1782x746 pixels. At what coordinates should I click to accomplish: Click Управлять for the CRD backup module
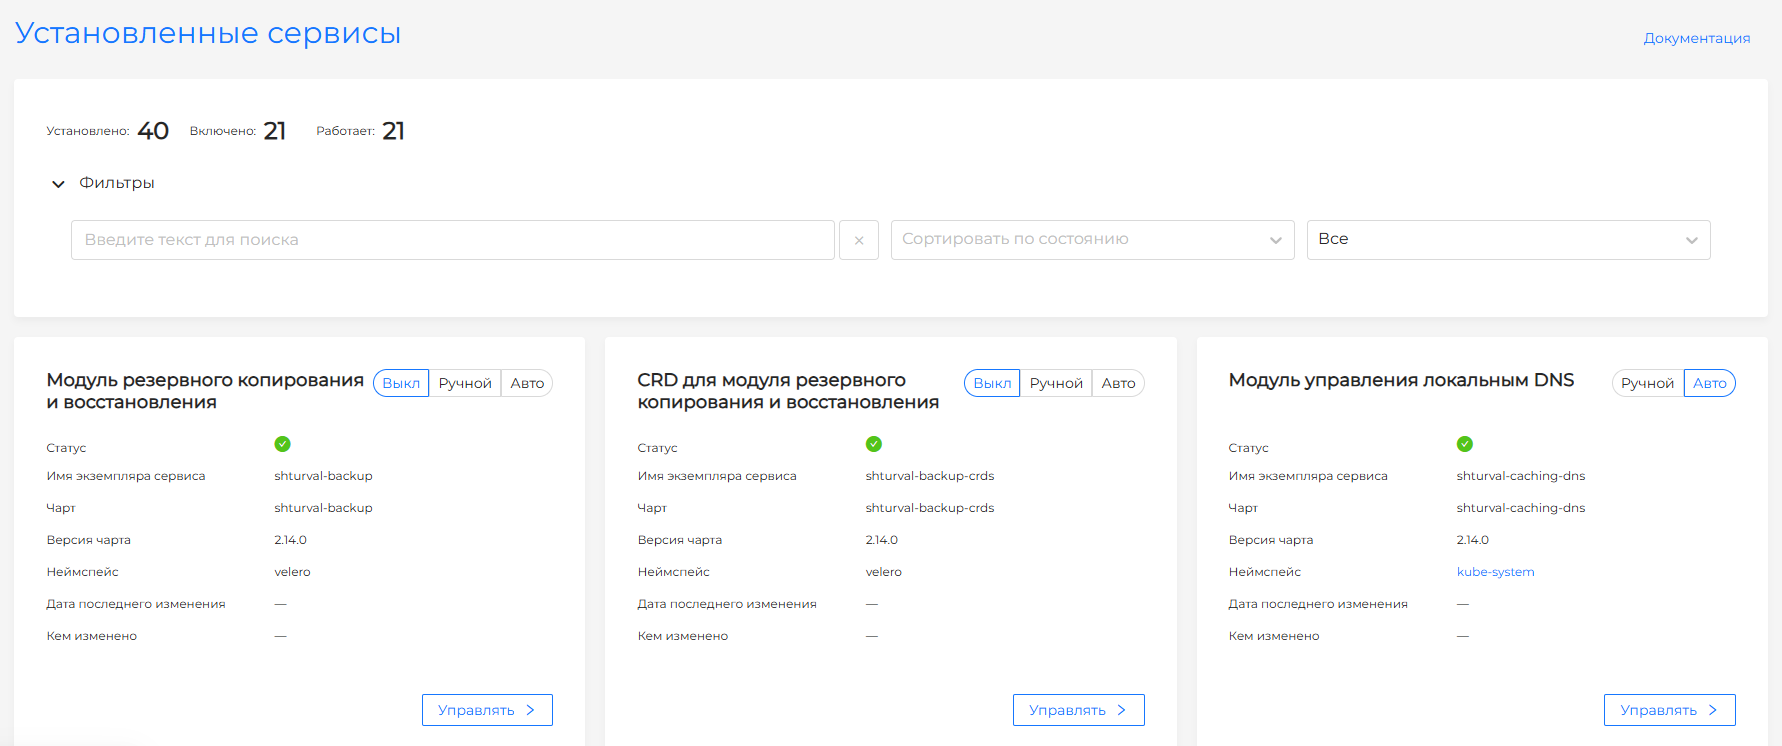point(1078,710)
